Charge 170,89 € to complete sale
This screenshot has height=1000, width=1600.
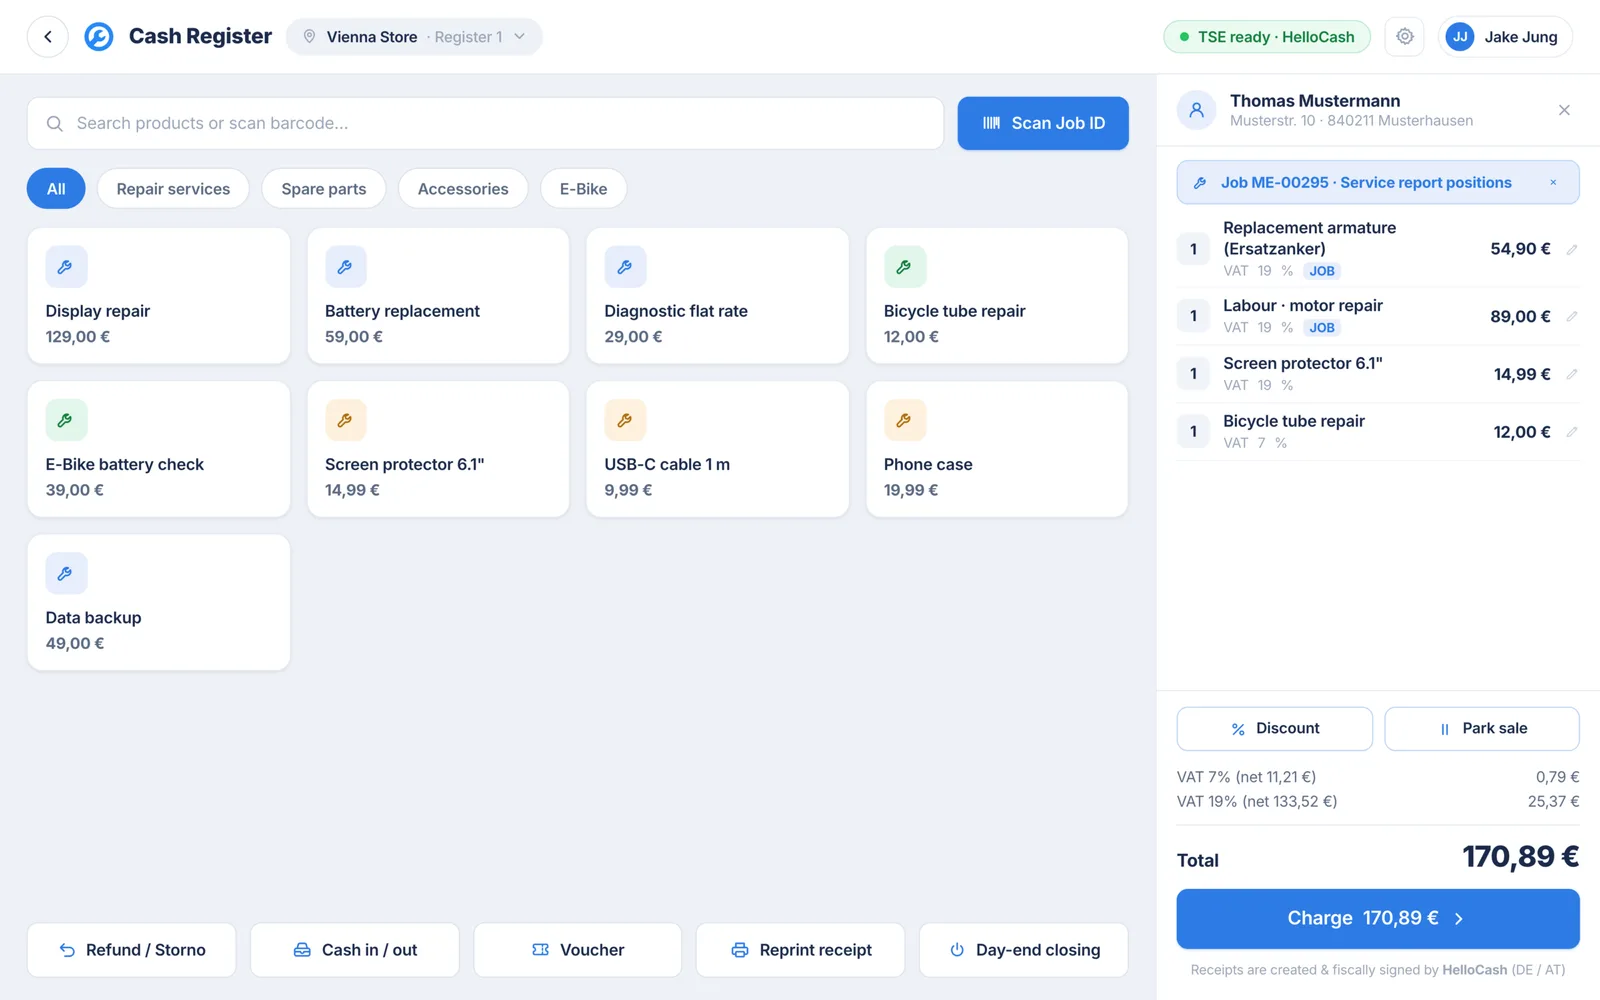click(x=1378, y=918)
